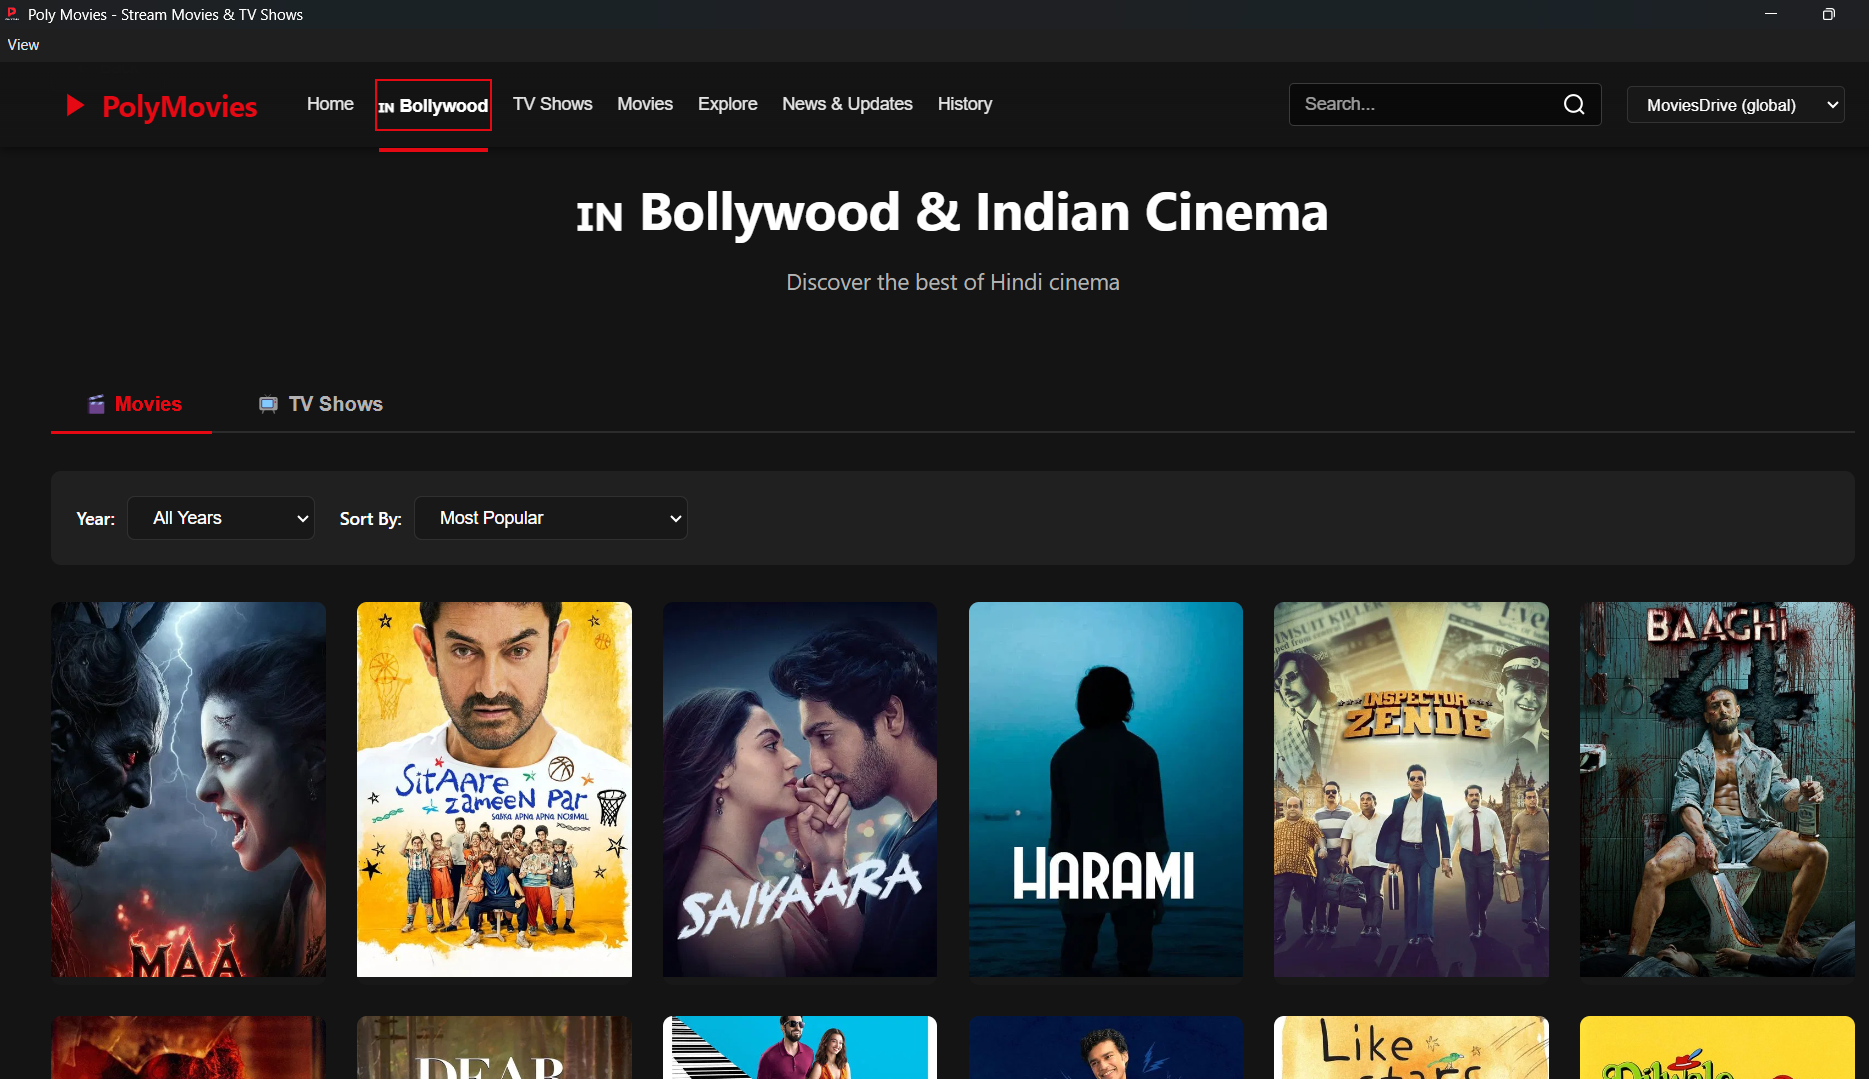Viewport: 1869px width, 1079px height.
Task: Go to the Home page link
Action: [330, 104]
